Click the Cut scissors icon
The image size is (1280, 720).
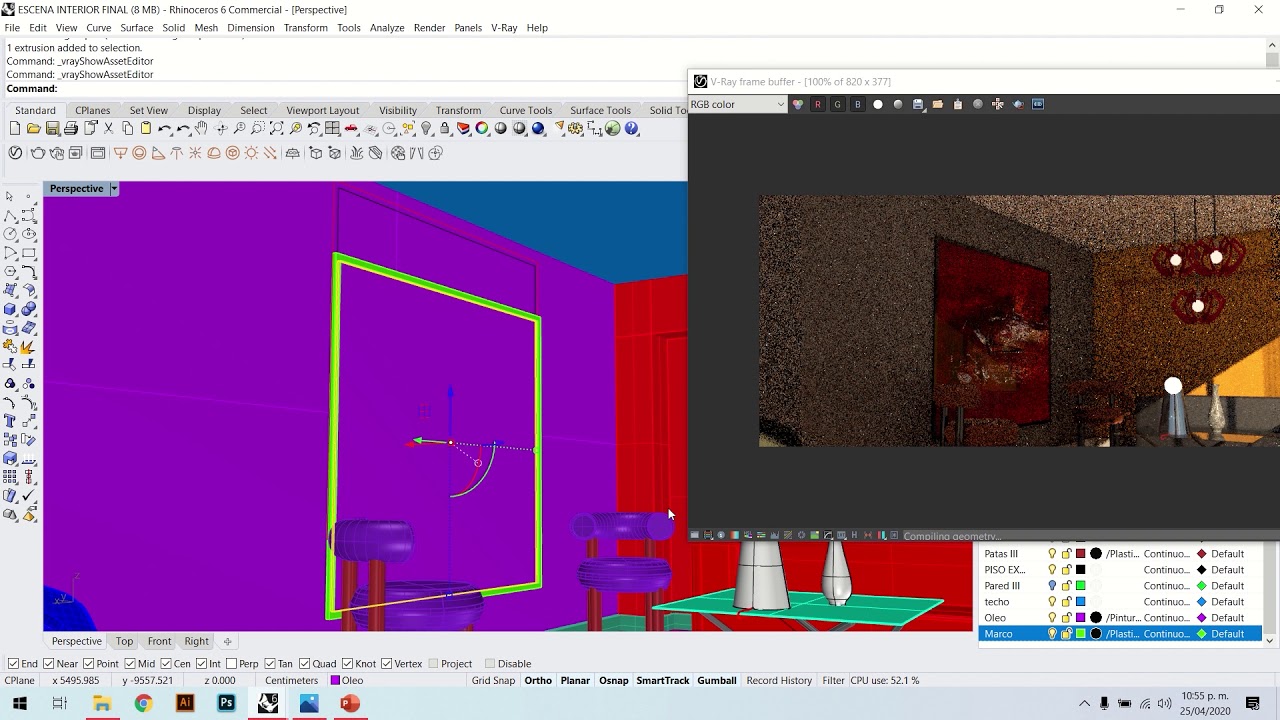point(108,128)
